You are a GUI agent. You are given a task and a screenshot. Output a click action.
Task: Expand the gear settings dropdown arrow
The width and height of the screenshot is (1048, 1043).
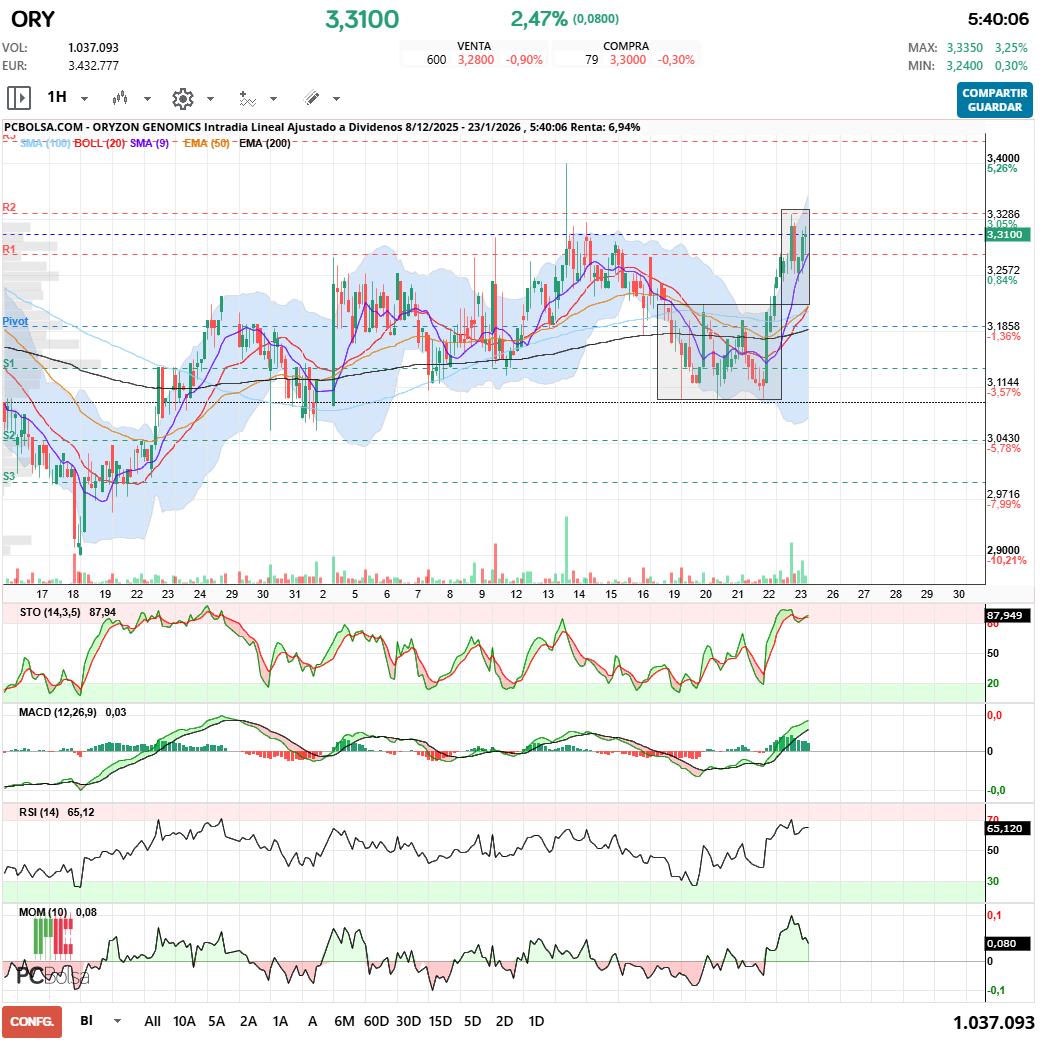[210, 98]
